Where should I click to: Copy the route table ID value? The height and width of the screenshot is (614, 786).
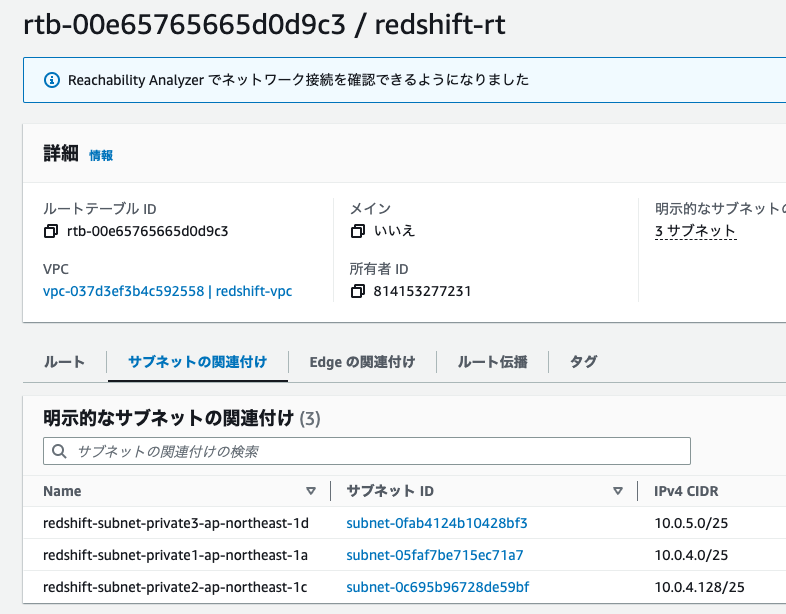[x=51, y=231]
